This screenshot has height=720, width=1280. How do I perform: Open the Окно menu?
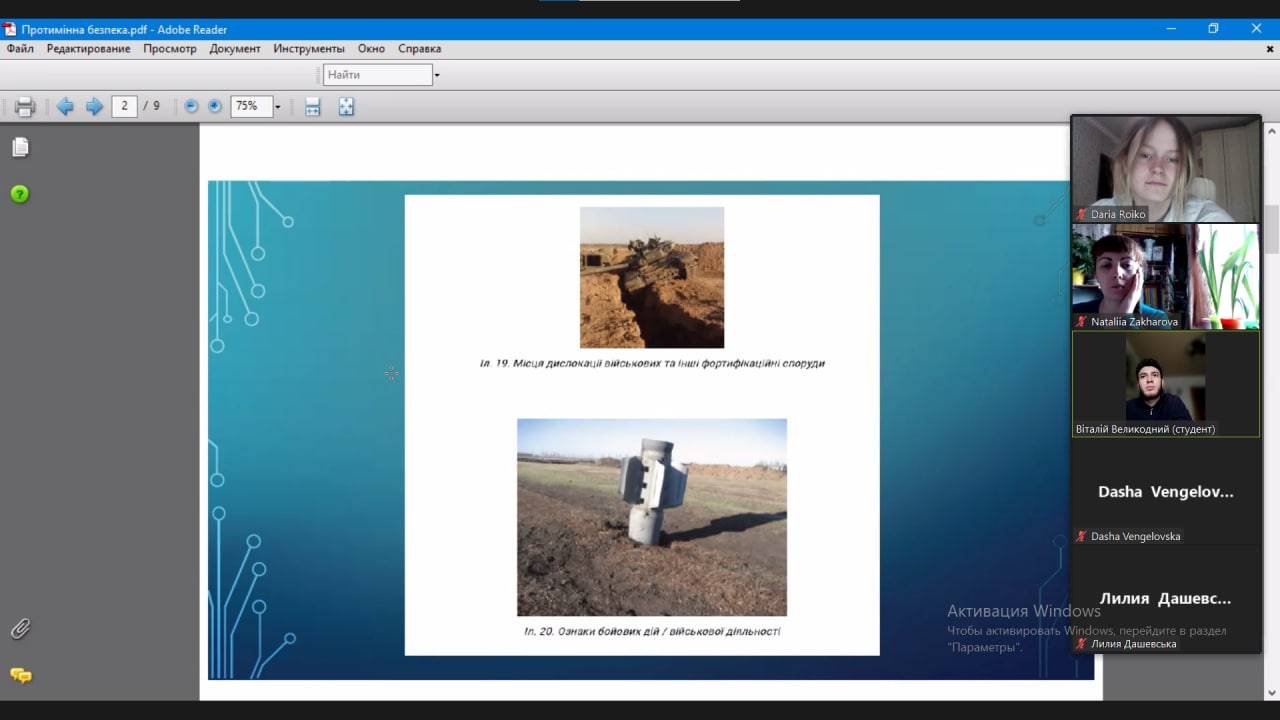(x=371, y=49)
